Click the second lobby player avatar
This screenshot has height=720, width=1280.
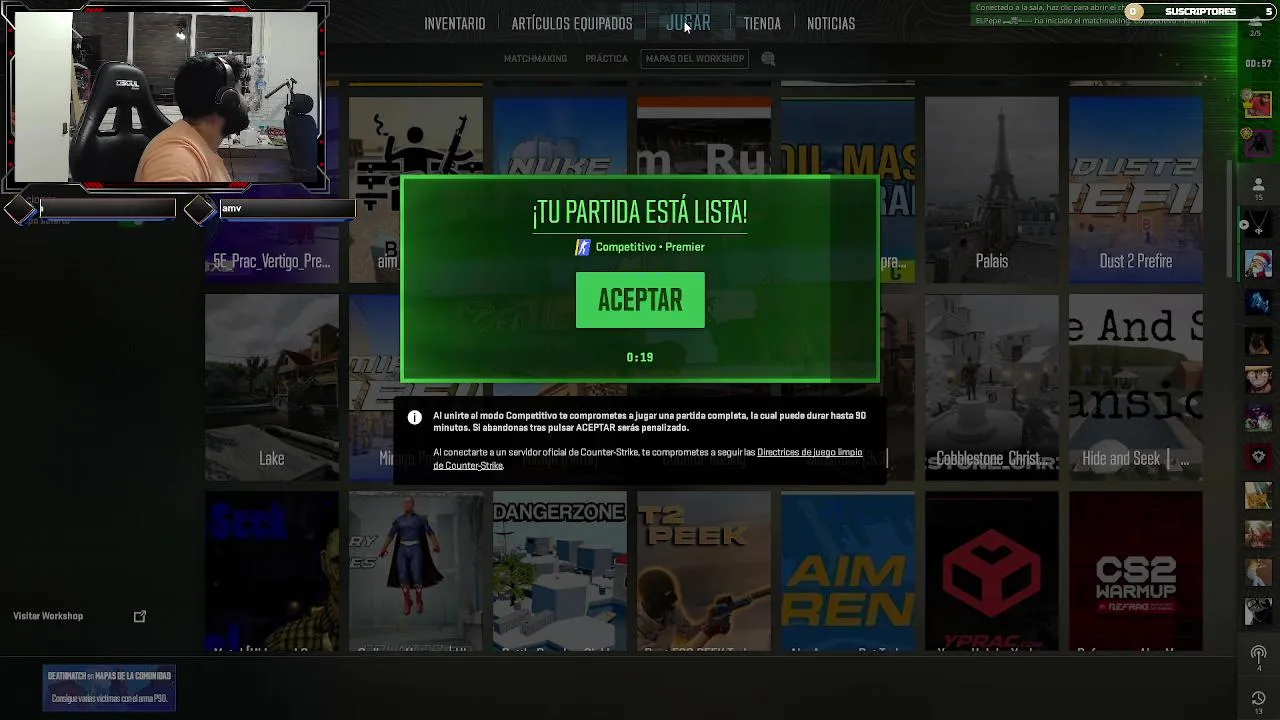coord(1258,144)
